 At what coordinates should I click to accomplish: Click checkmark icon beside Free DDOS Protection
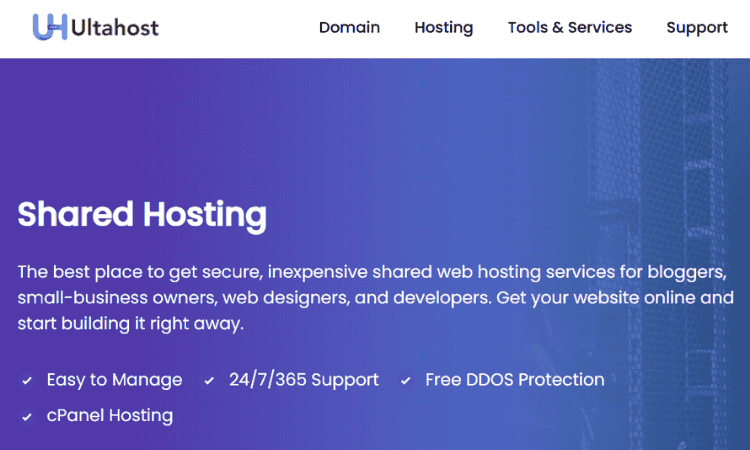406,381
